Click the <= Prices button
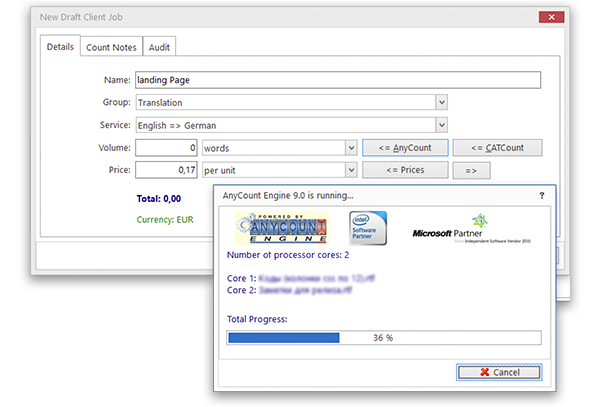This screenshot has height=407, width=600. [404, 170]
